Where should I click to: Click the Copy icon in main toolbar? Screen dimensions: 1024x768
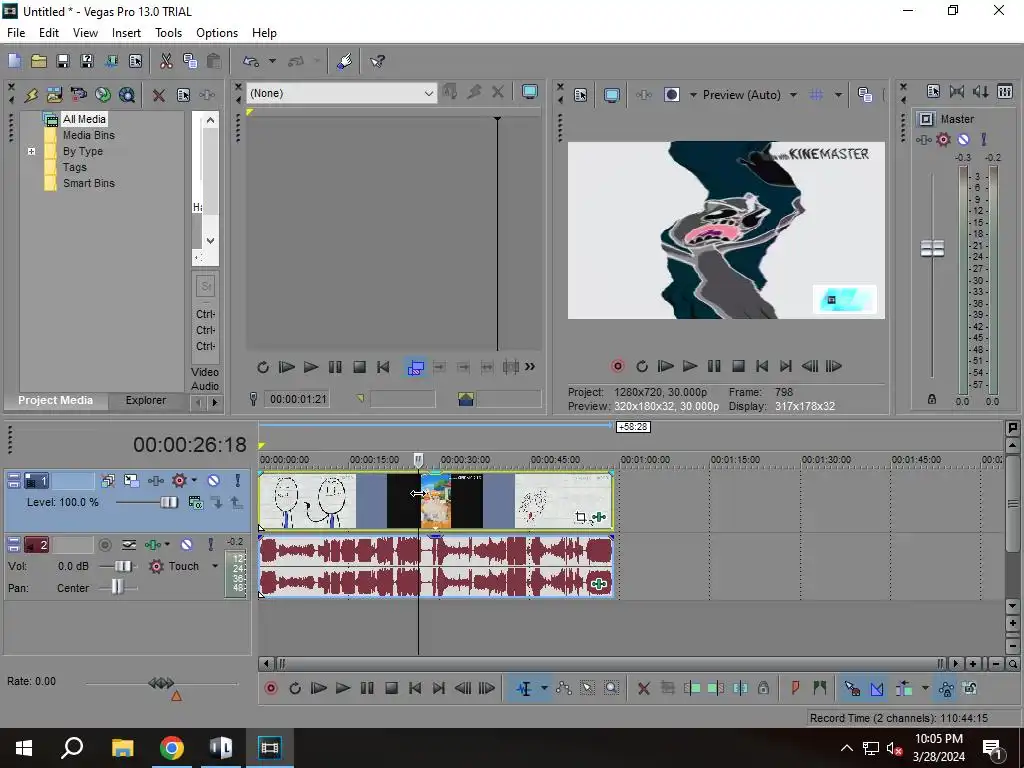coord(190,61)
